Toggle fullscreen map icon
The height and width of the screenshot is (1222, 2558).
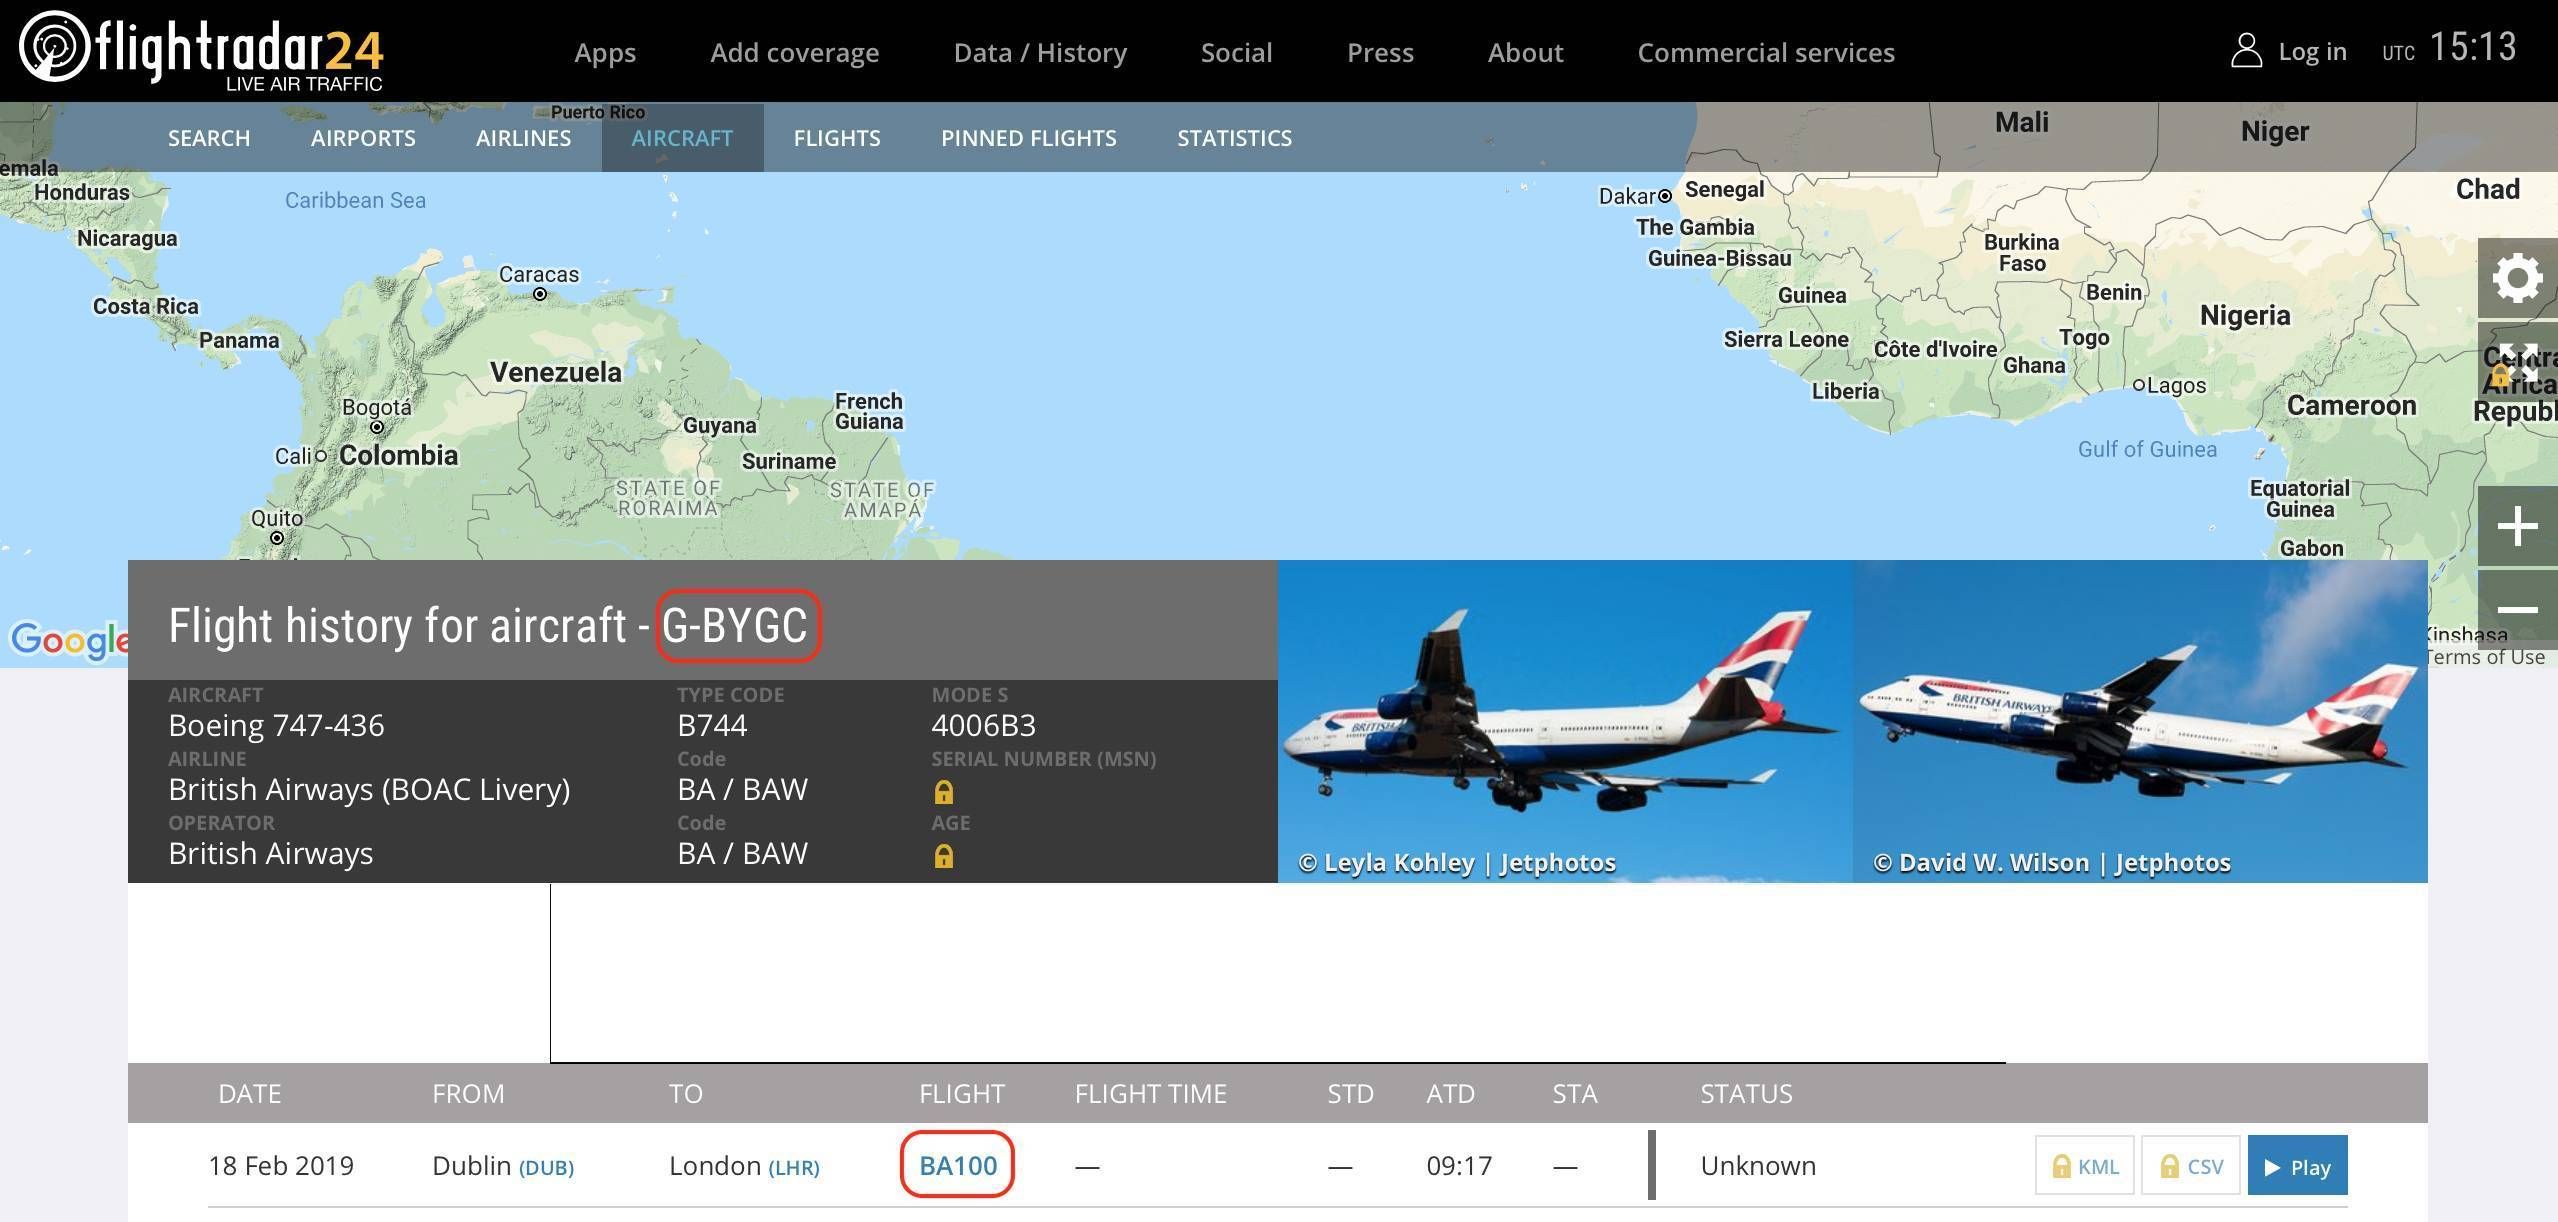[2517, 362]
